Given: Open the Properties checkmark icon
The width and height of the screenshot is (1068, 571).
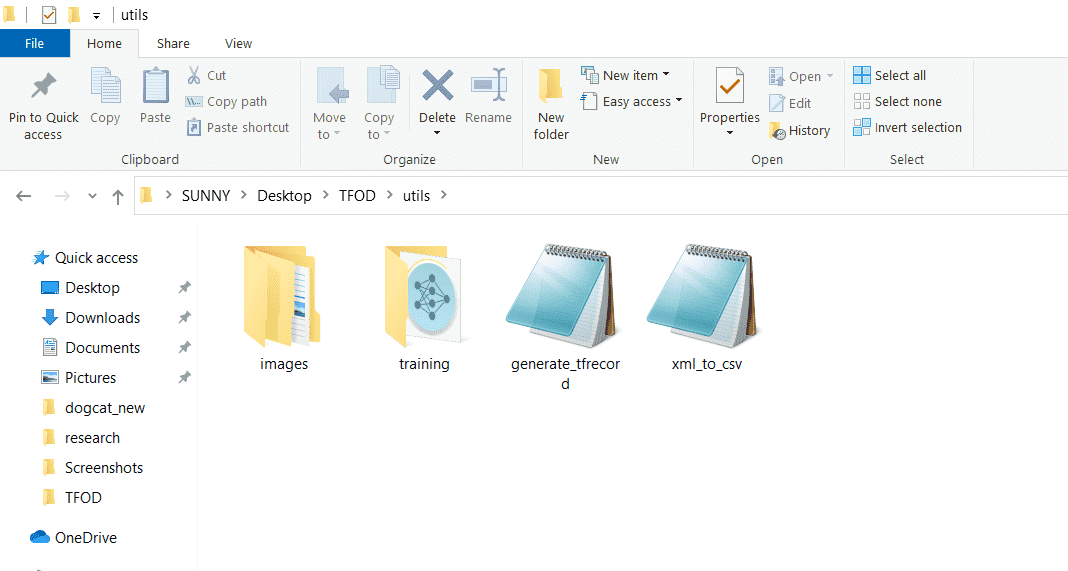Looking at the screenshot, I should click(x=729, y=86).
